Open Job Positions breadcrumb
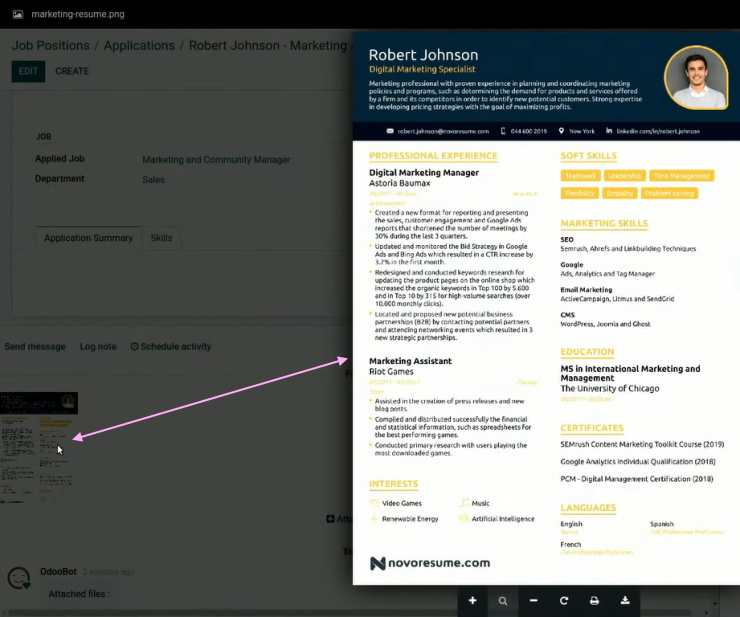Image resolution: width=740 pixels, height=617 pixels. coord(50,46)
